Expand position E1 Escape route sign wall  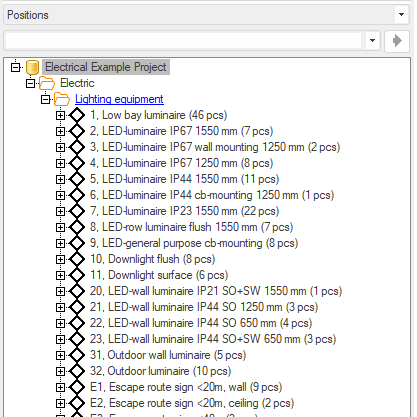coord(60,387)
